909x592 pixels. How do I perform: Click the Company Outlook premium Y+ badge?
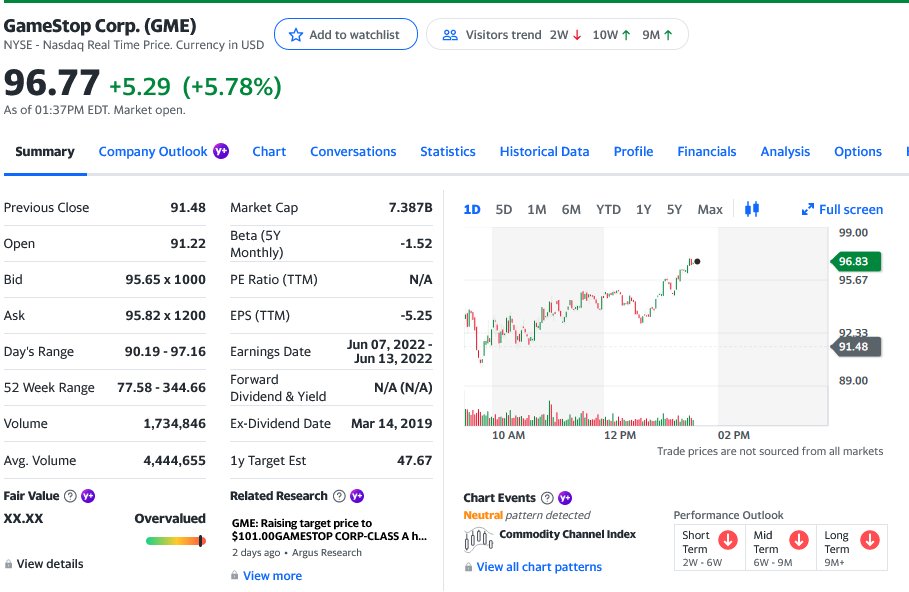pyautogui.click(x=221, y=151)
